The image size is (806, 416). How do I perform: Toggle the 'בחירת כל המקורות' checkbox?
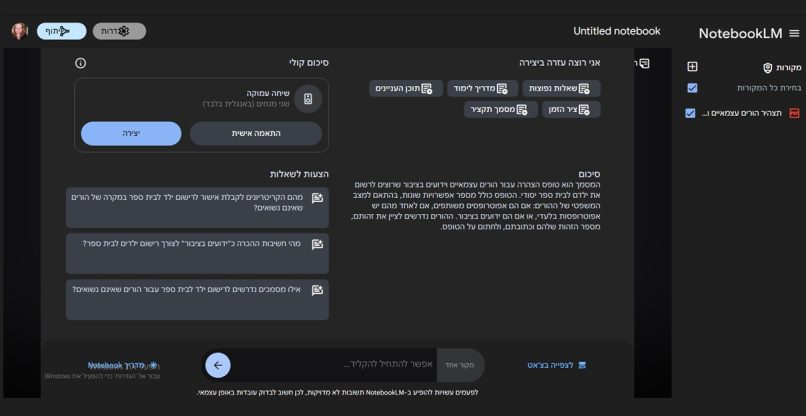(692, 88)
